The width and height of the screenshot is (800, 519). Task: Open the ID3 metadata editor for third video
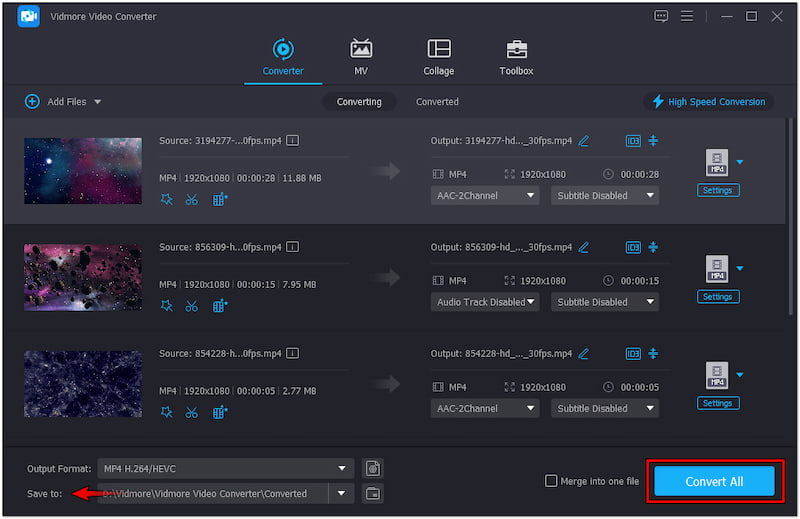632,353
